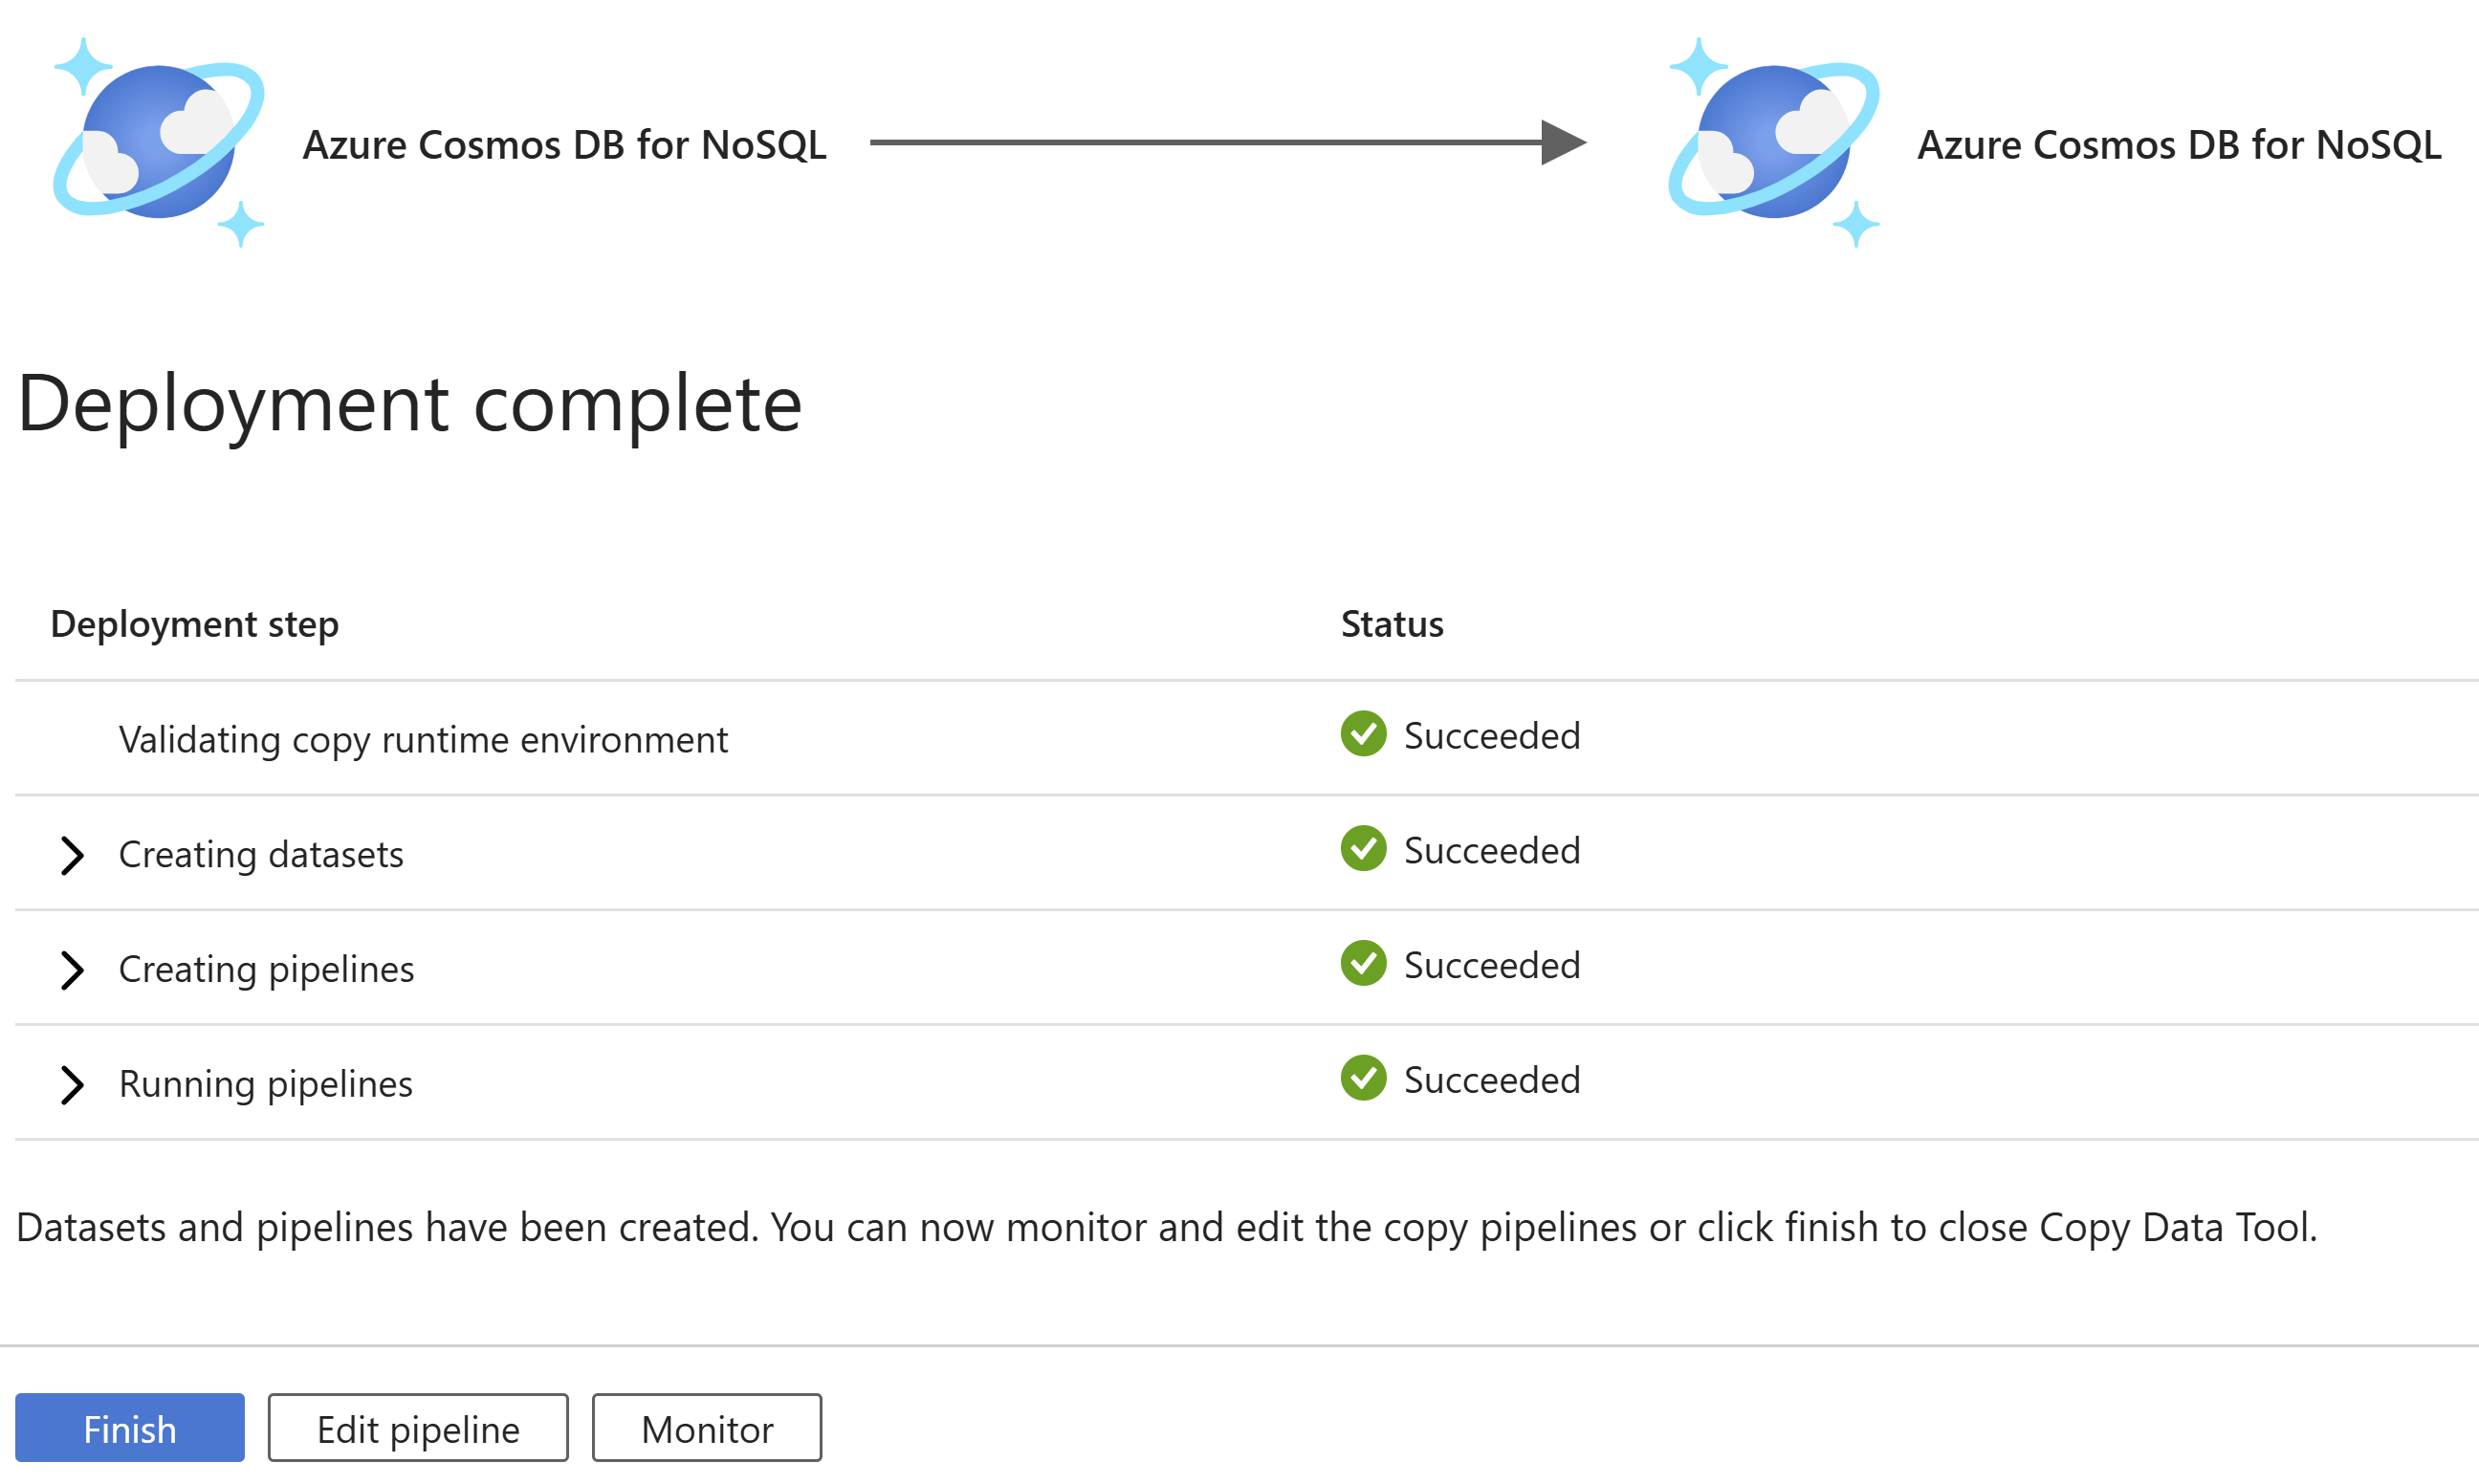The width and height of the screenshot is (2479, 1484).
Task: Click Succeeded status for Running pipelines
Action: tap(1492, 1080)
